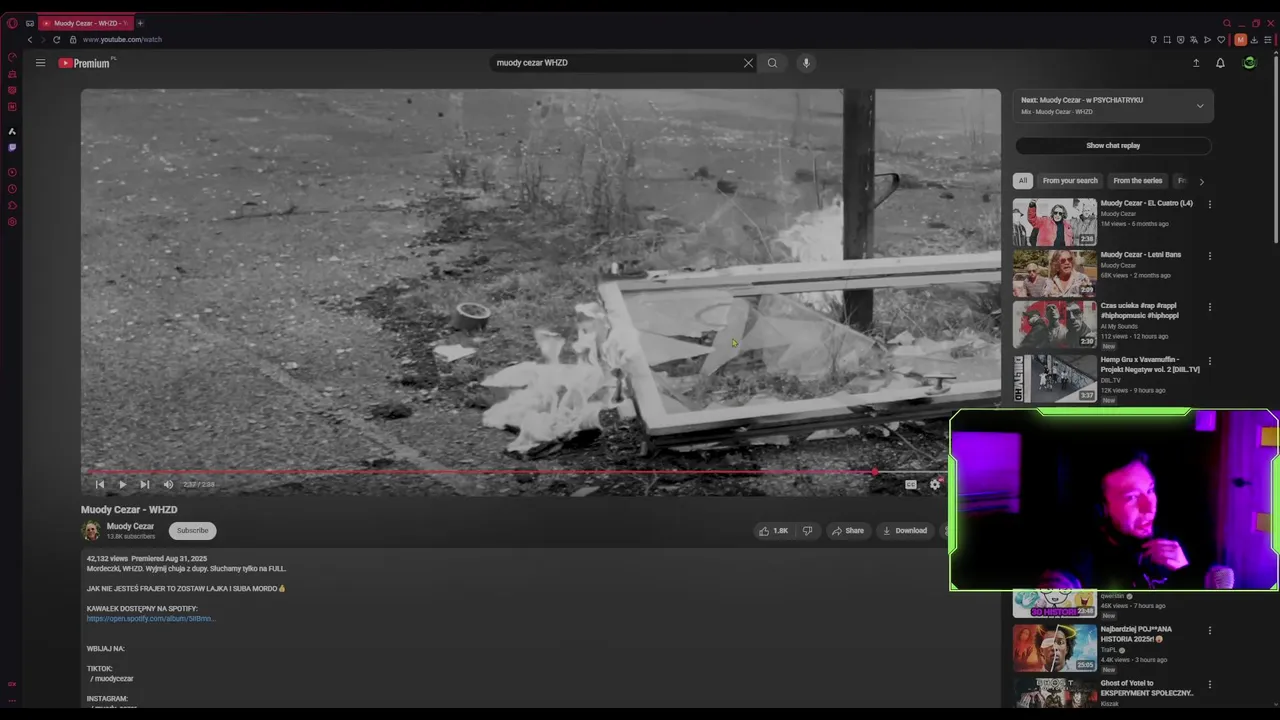1280x720 pixels.
Task: Click the site security padlock icon
Action: tap(72, 39)
